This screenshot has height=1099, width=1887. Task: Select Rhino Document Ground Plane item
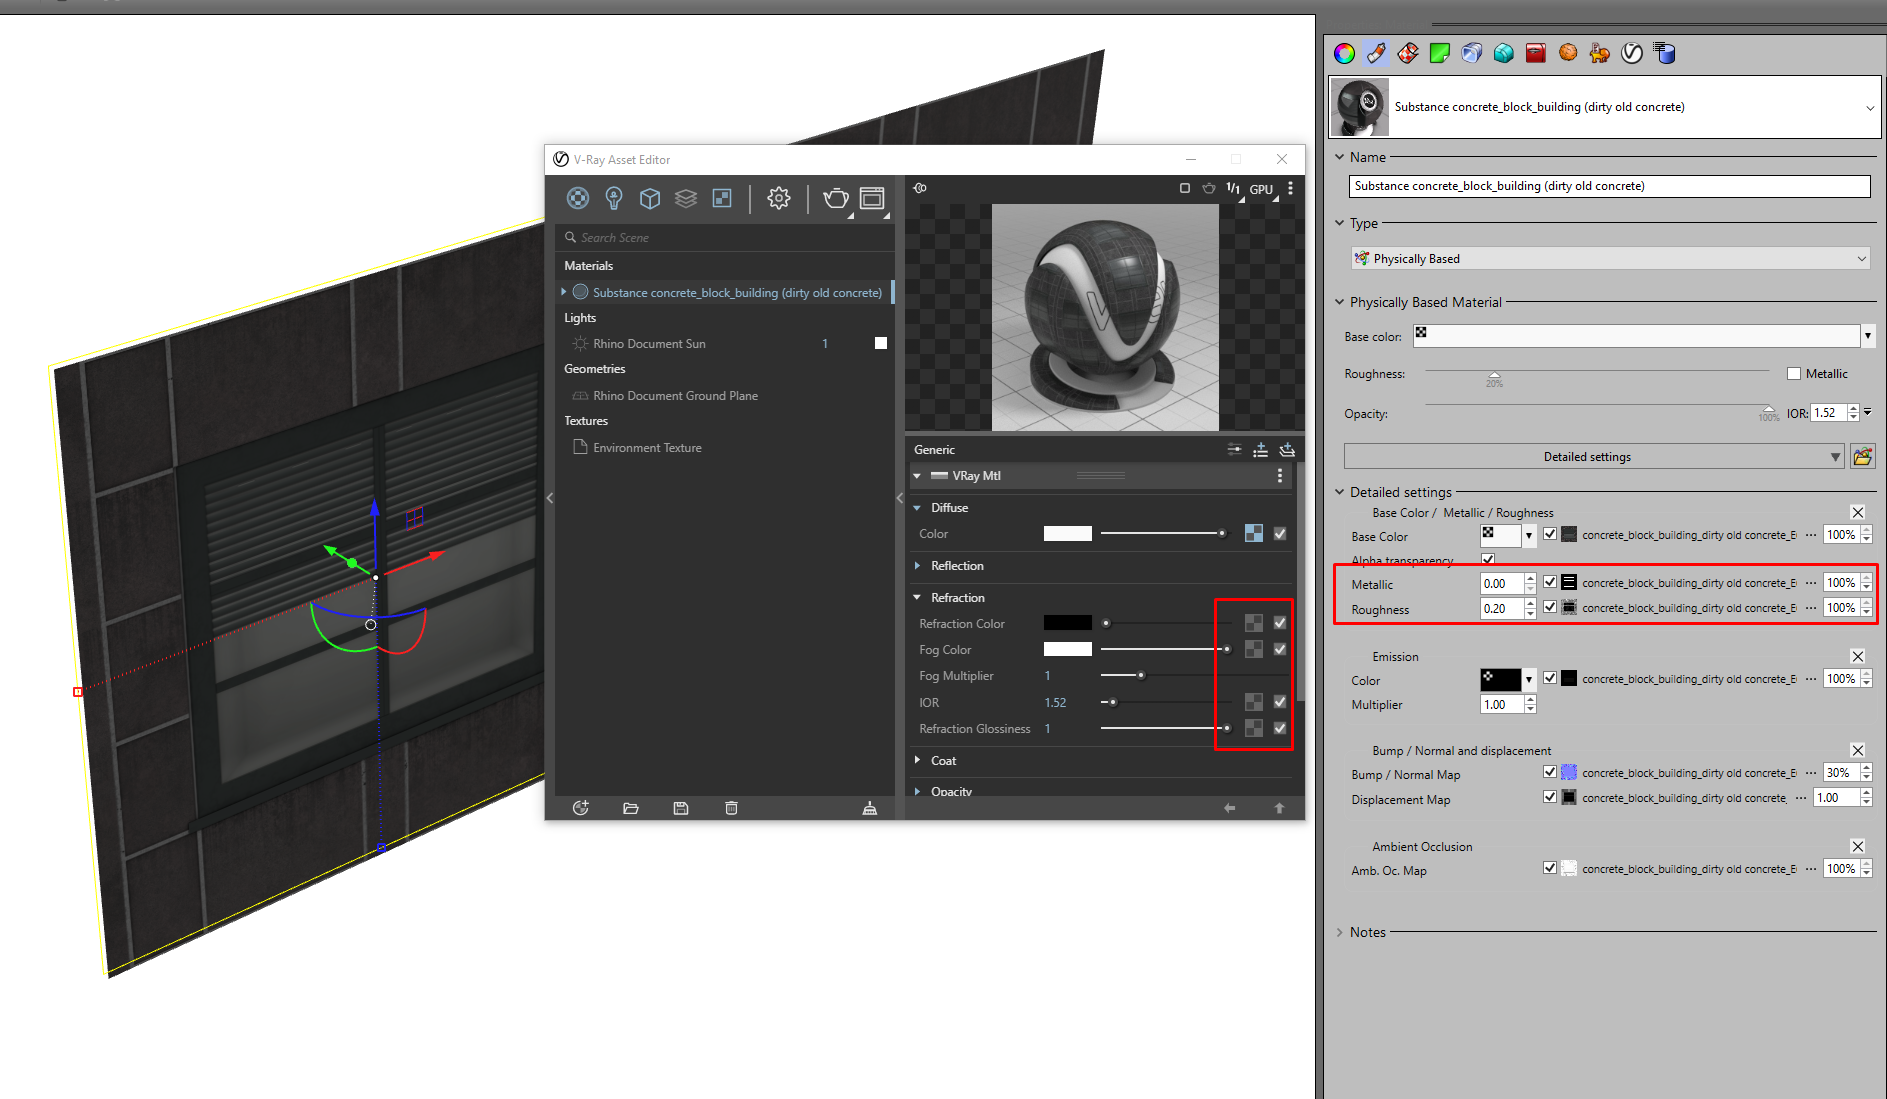tap(675, 396)
